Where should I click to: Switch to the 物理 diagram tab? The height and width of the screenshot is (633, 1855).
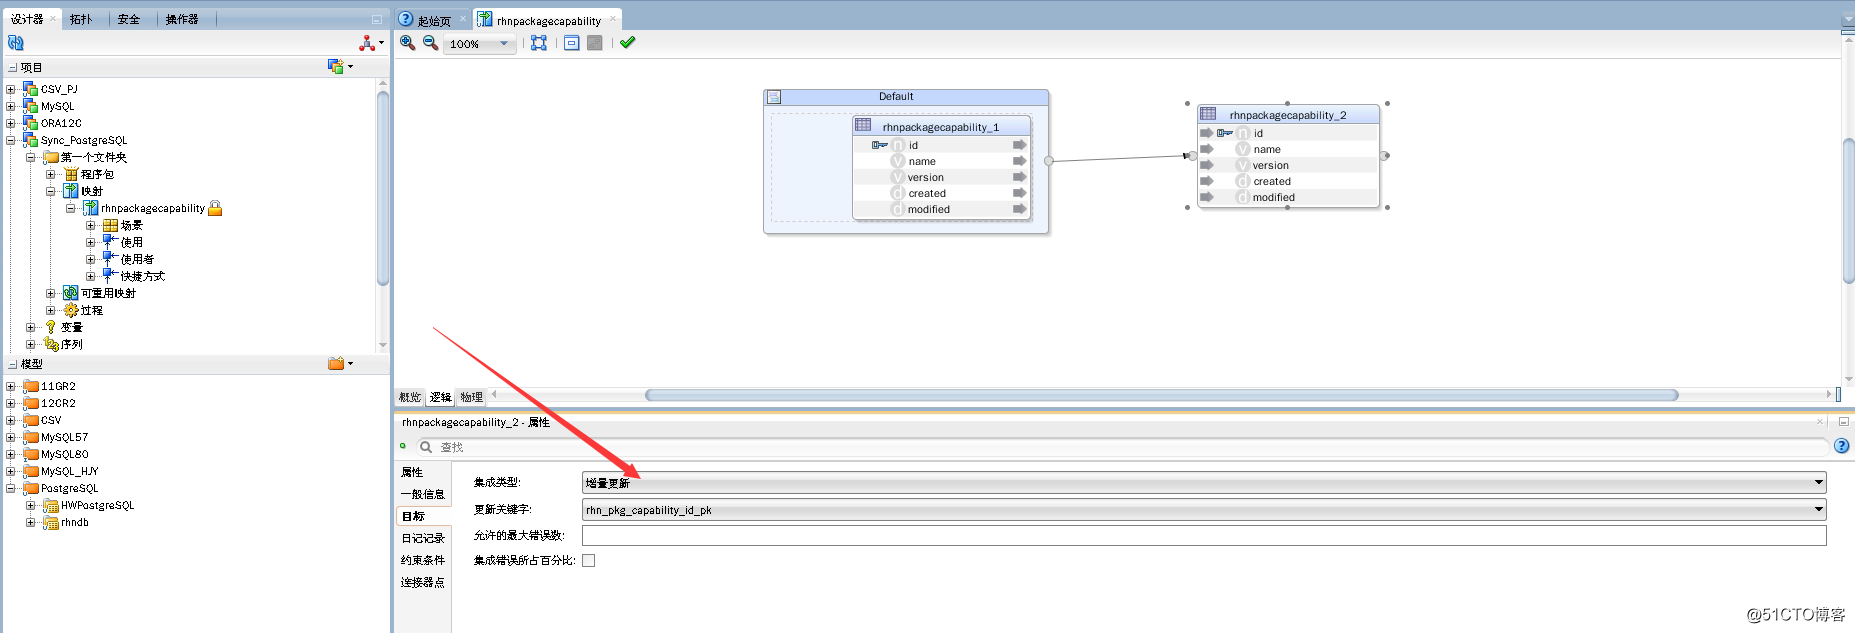tap(472, 397)
